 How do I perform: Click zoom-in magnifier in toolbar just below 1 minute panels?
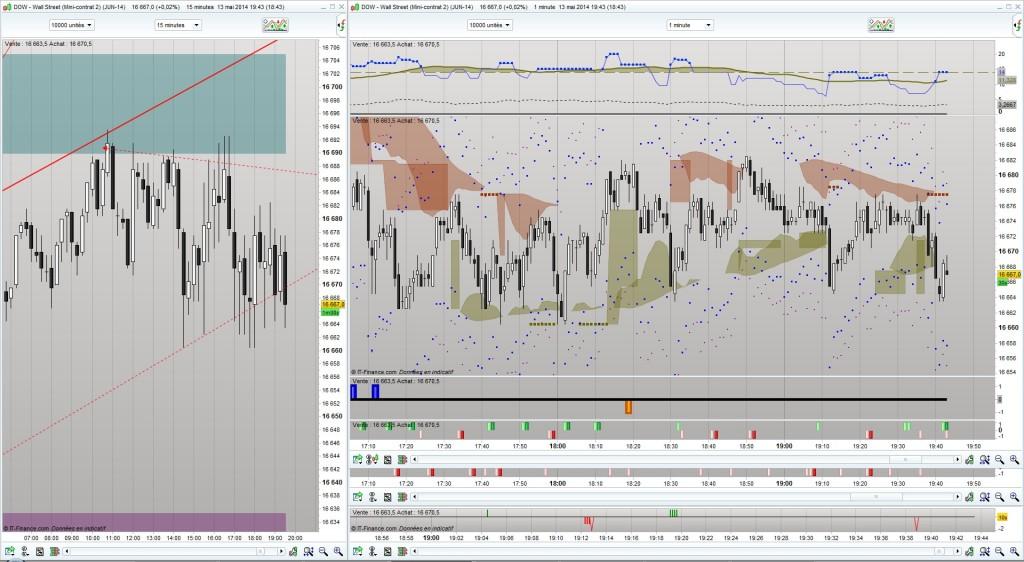(x=1014, y=460)
